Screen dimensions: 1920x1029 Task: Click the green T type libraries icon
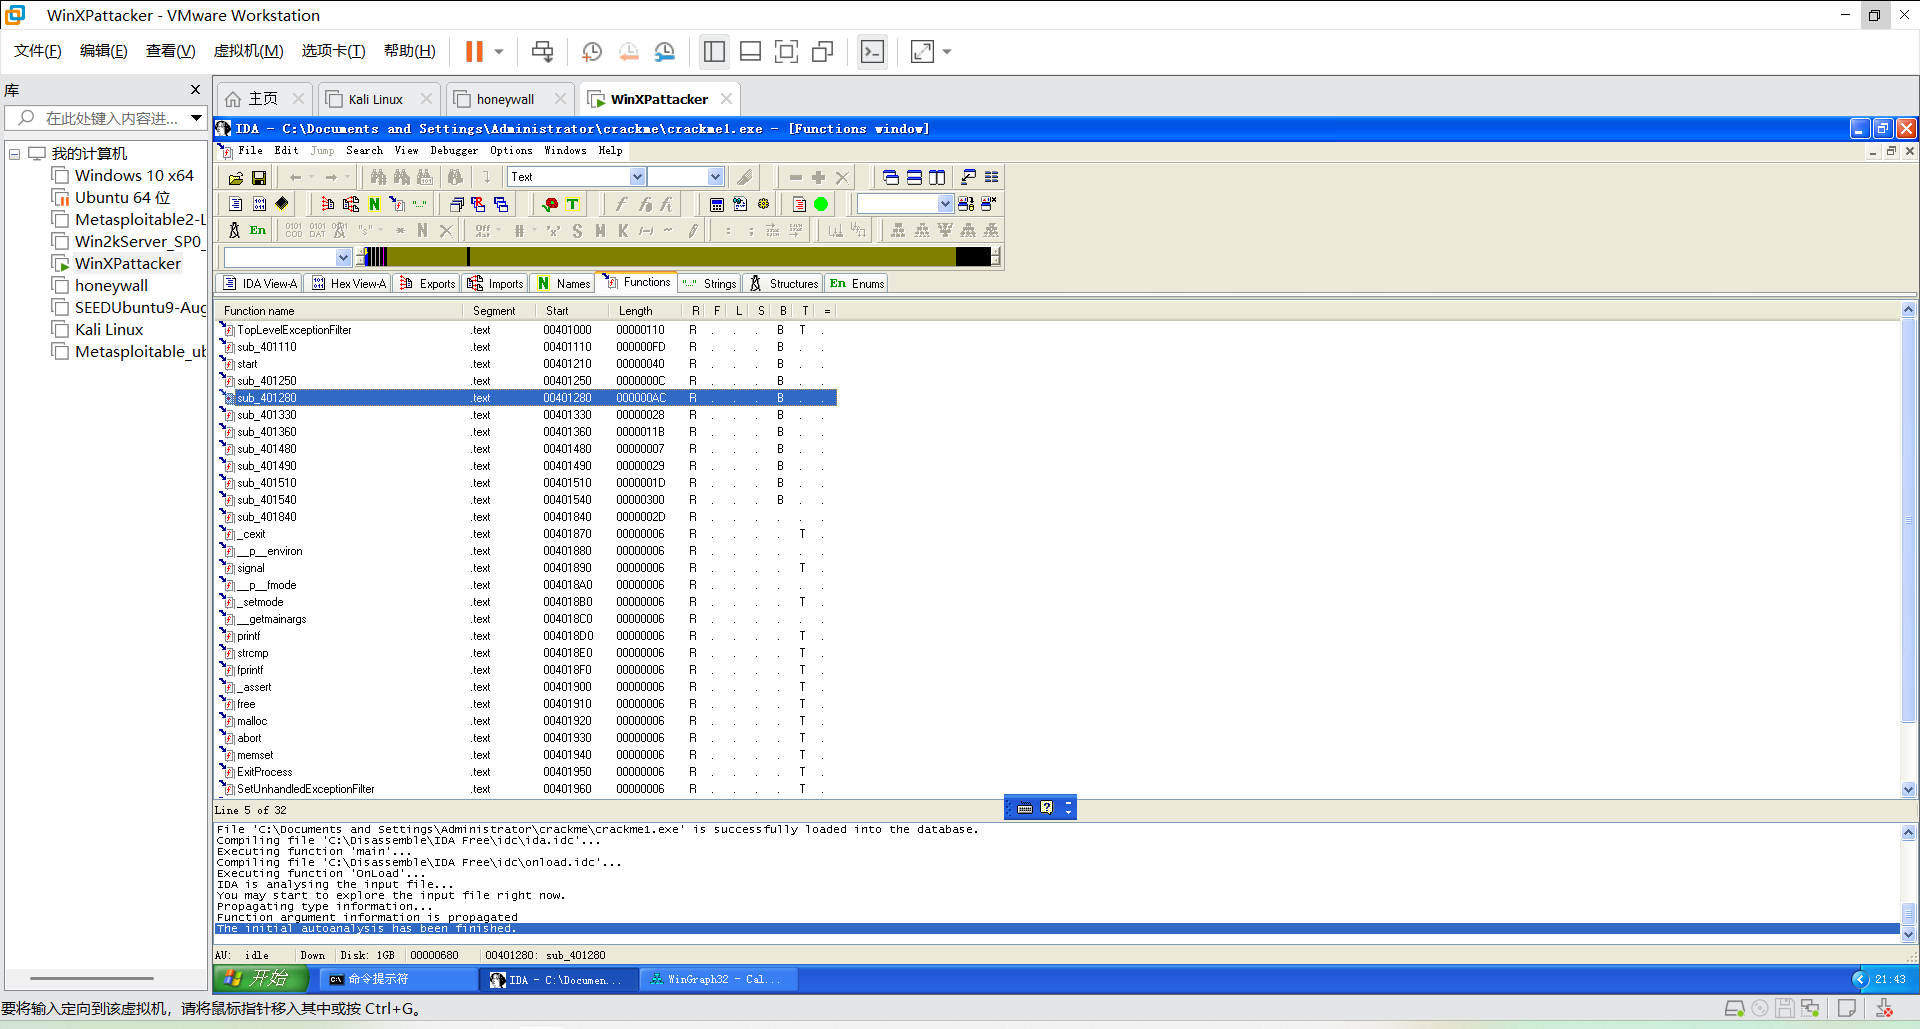pos(573,204)
